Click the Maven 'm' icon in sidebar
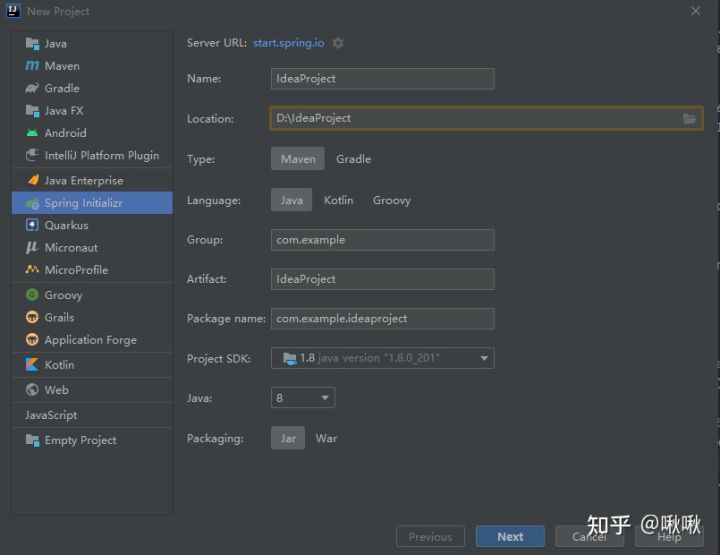720x555 pixels. coord(32,66)
